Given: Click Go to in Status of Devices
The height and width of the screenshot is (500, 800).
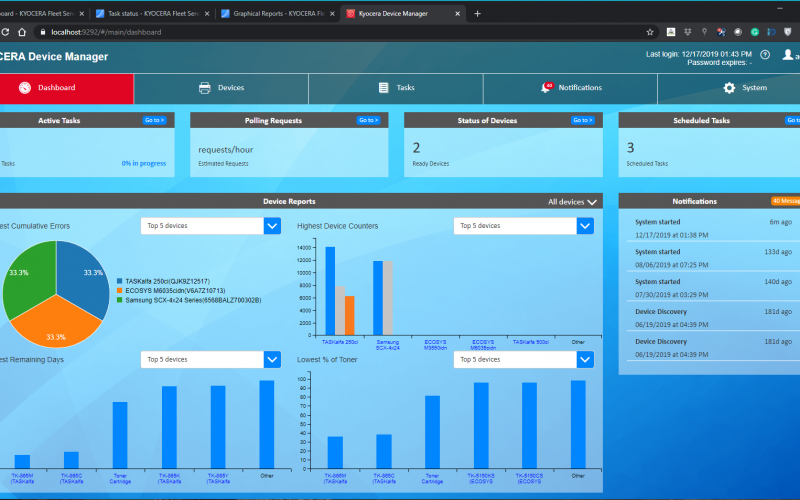Looking at the screenshot, I should point(582,120).
